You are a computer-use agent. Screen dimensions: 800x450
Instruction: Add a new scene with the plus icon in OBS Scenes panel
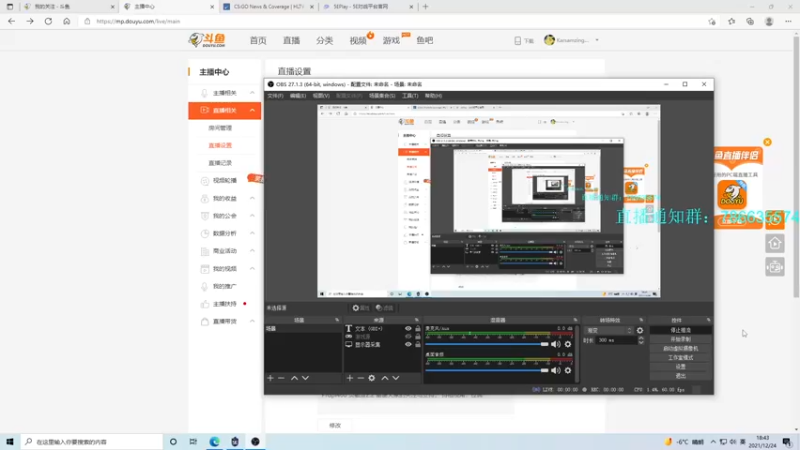(270, 378)
